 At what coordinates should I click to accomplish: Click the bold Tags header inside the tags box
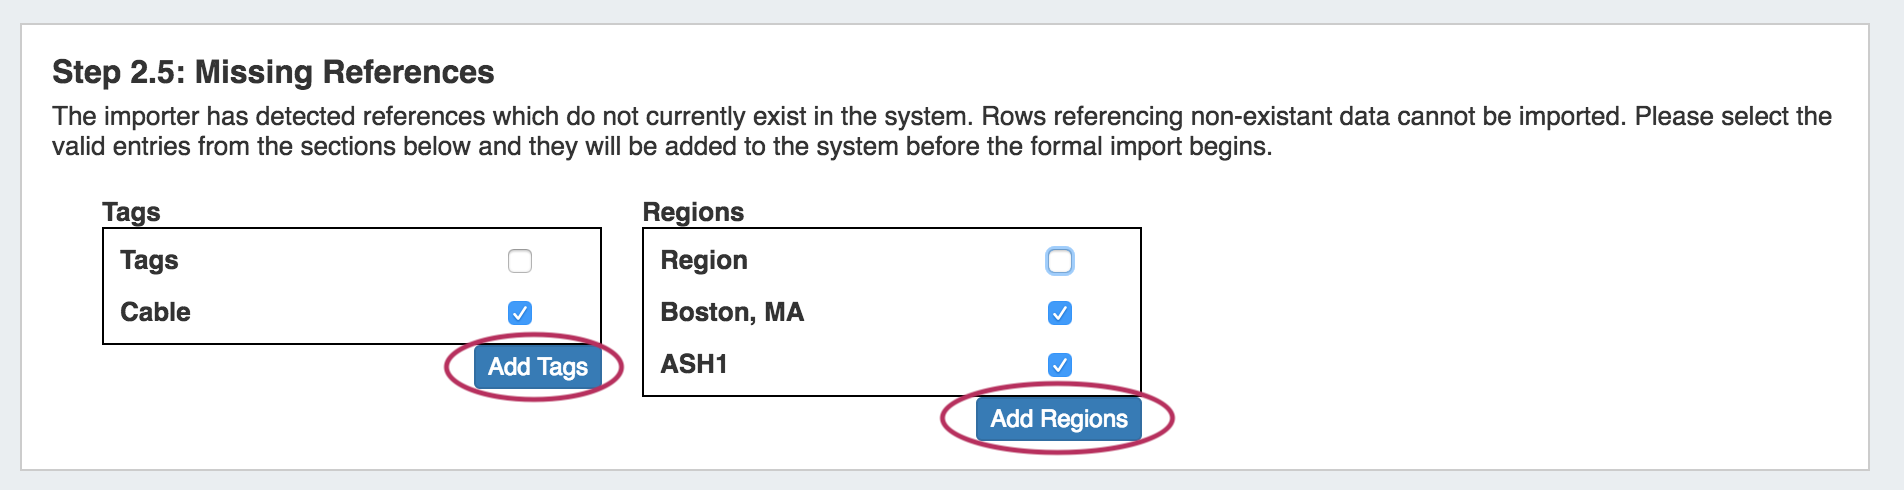[149, 260]
